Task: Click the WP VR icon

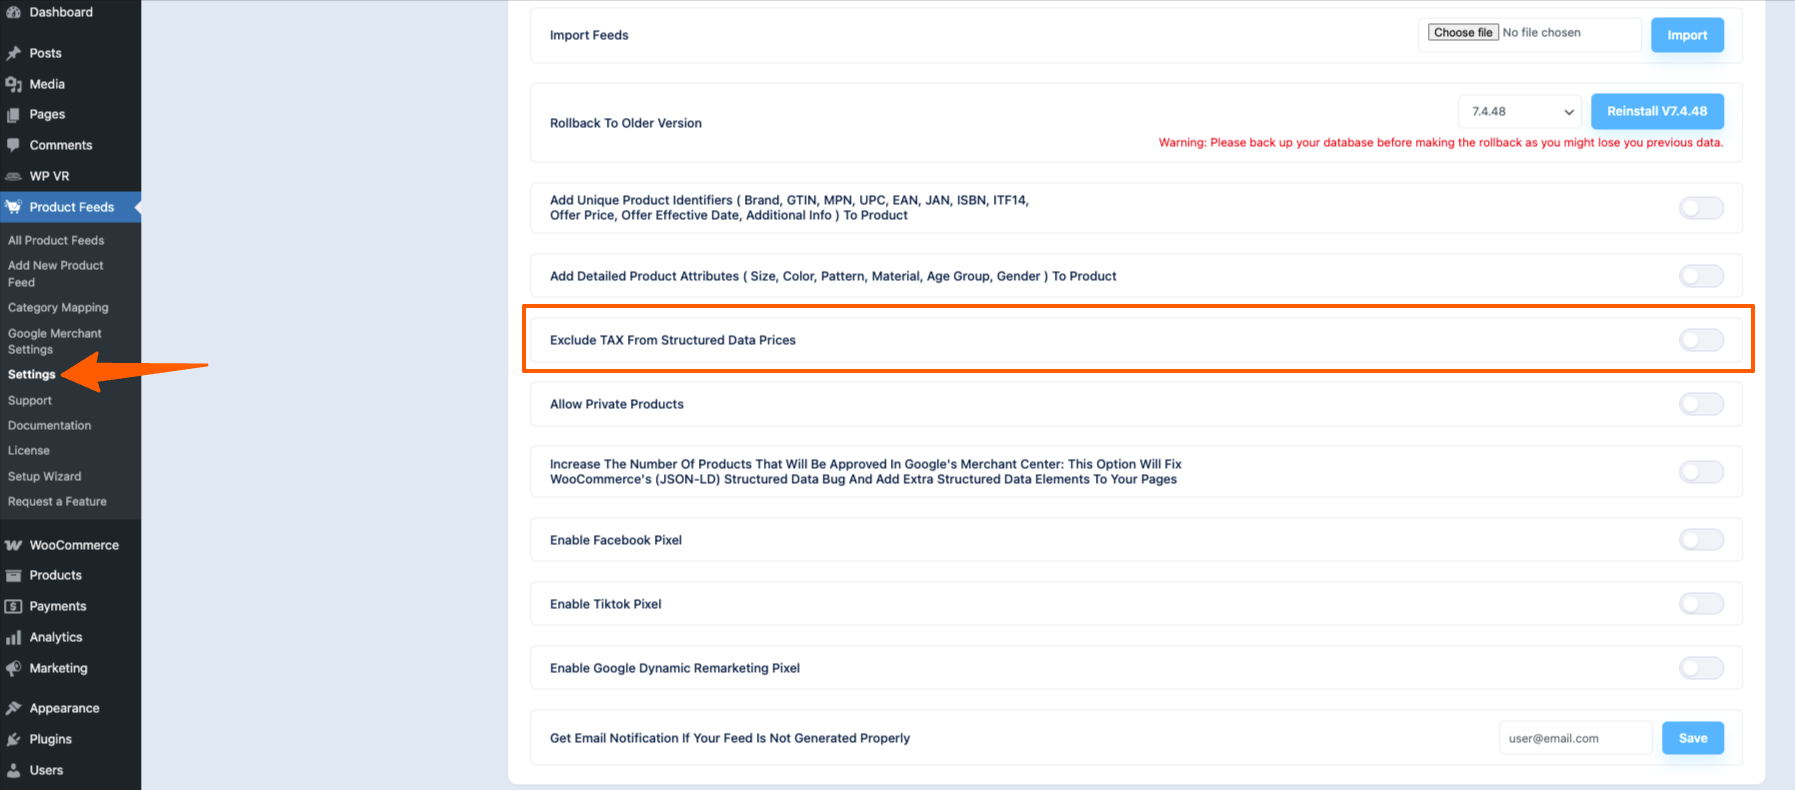Action: click(x=13, y=176)
